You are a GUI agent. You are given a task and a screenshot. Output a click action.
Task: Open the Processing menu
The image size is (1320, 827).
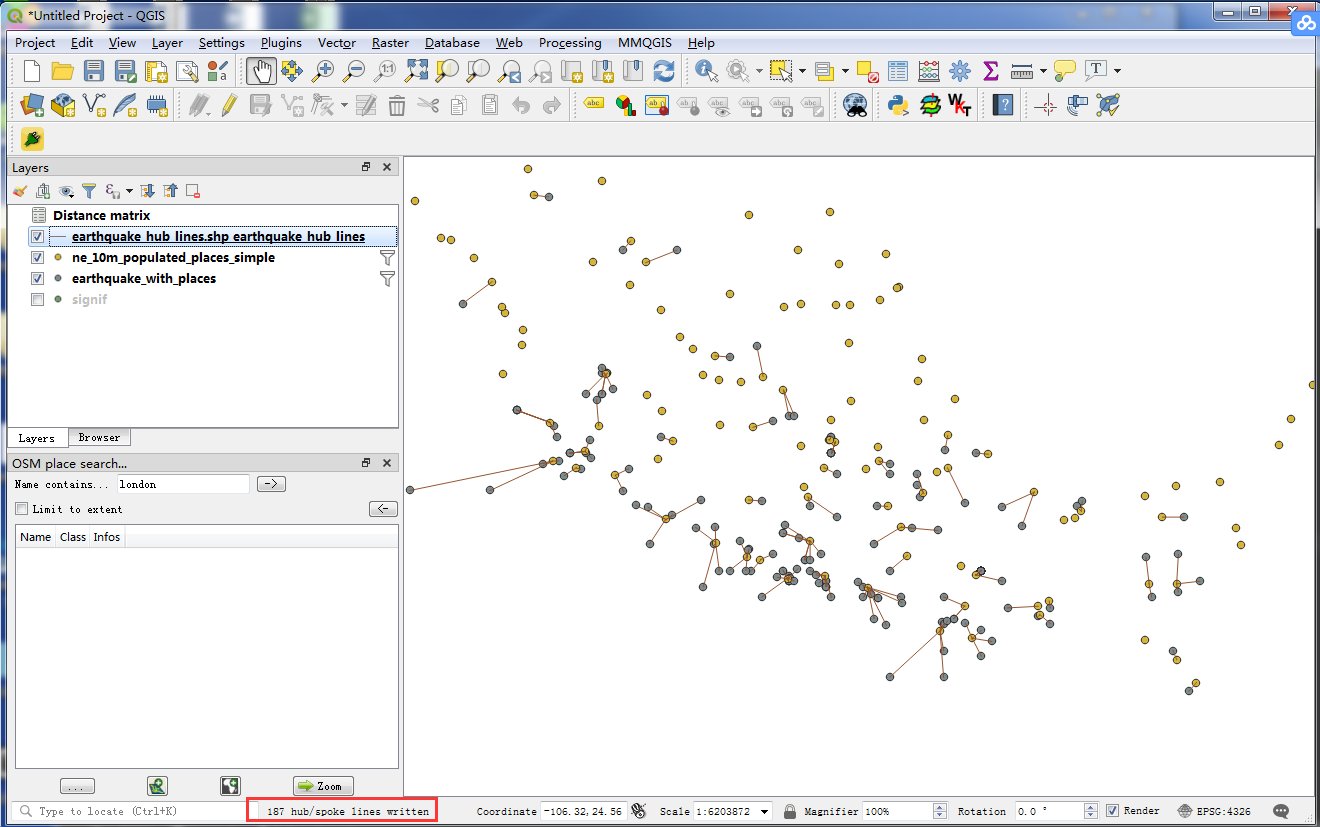tap(570, 43)
